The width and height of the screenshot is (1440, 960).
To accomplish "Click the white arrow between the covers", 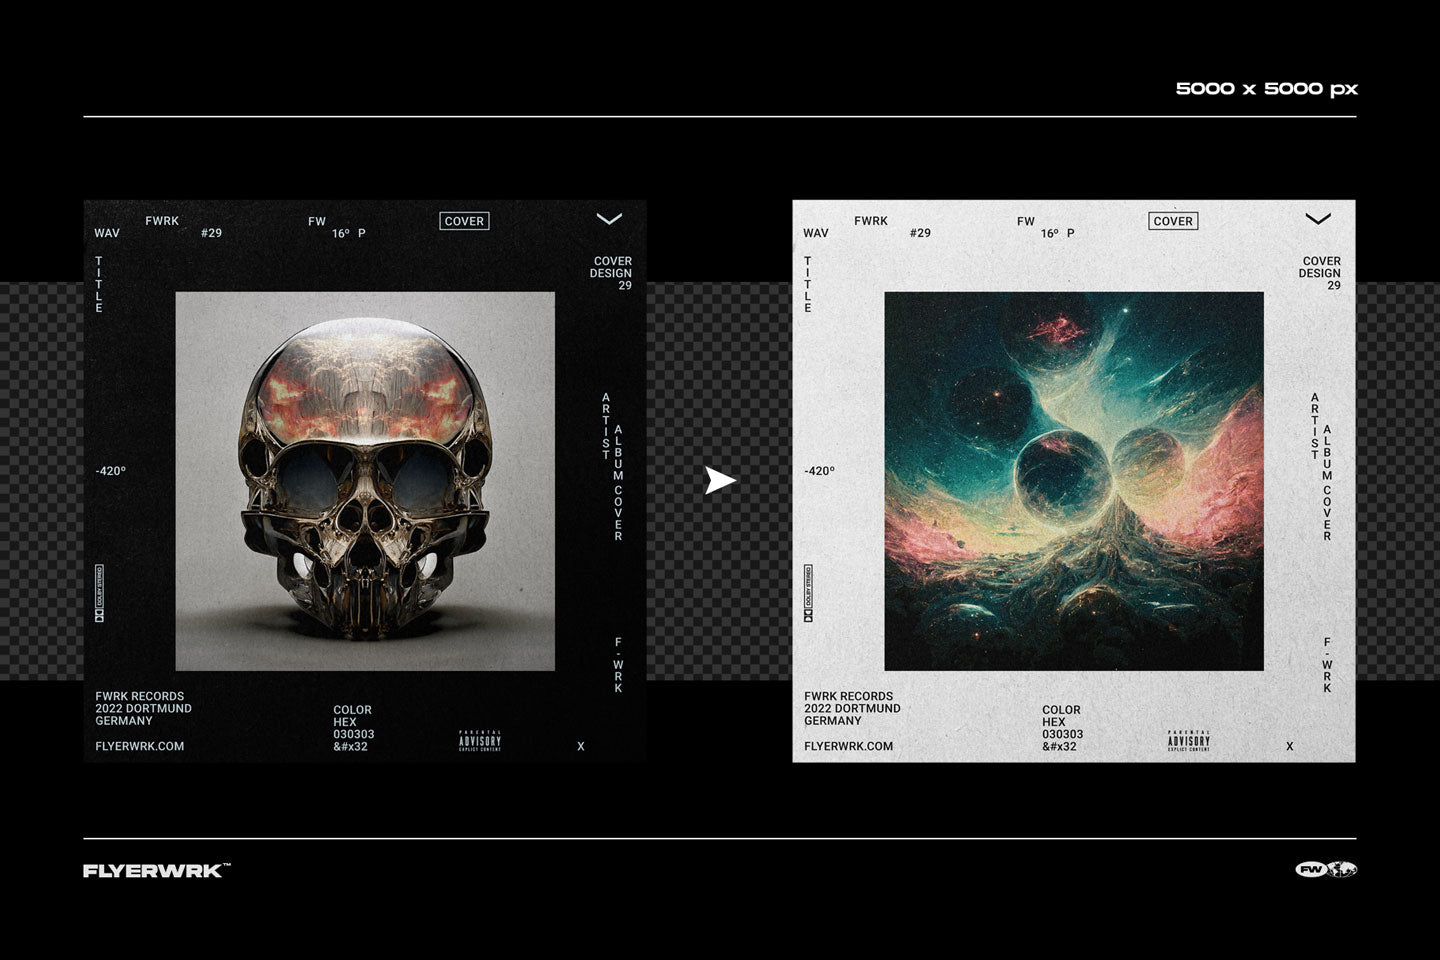I will pyautogui.click(x=720, y=481).
